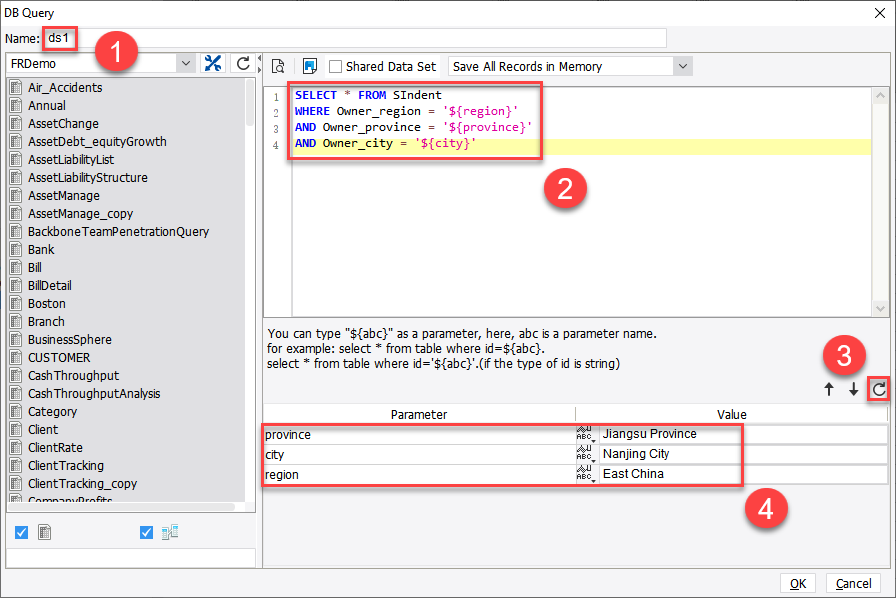Click the ds1 name input field
896x598 pixels.
(59, 38)
